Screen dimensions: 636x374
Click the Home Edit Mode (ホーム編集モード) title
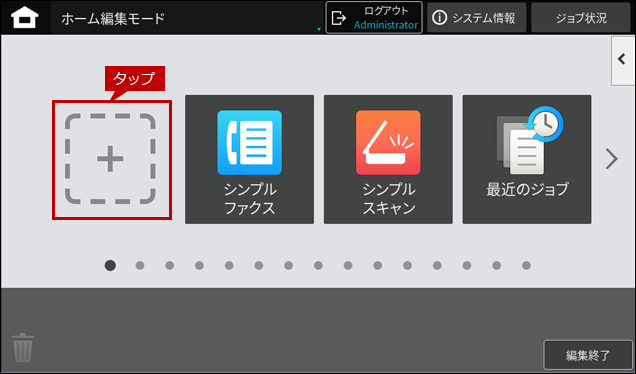coord(113,18)
